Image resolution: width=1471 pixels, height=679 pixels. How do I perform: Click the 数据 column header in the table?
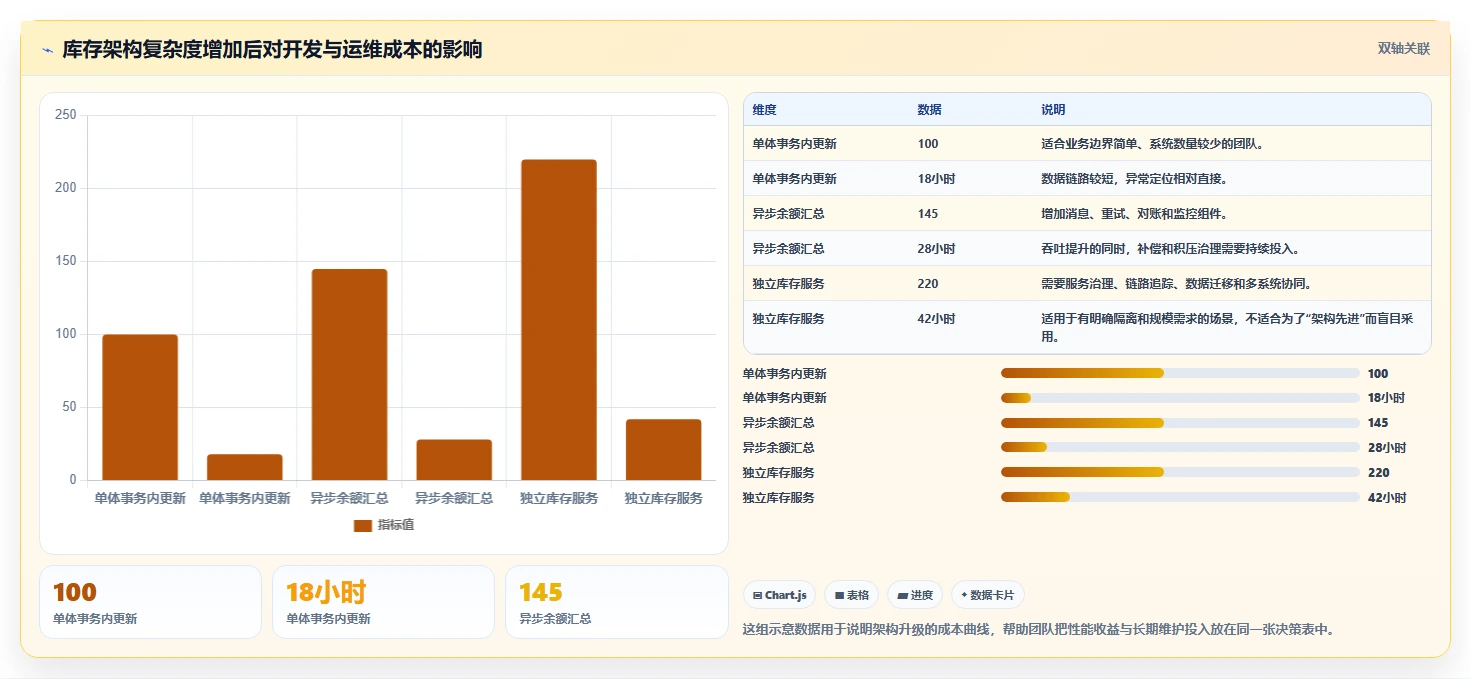(x=929, y=110)
